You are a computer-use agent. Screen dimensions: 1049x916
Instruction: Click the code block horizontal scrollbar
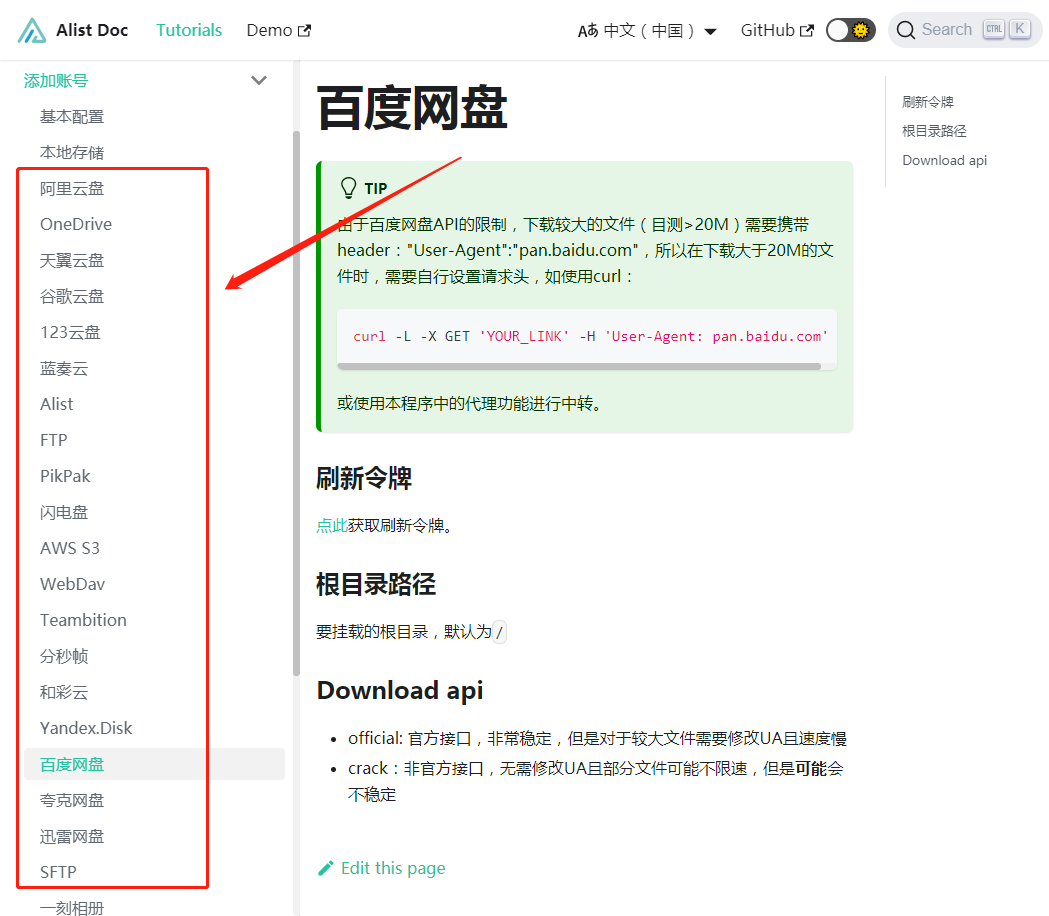tap(579, 366)
